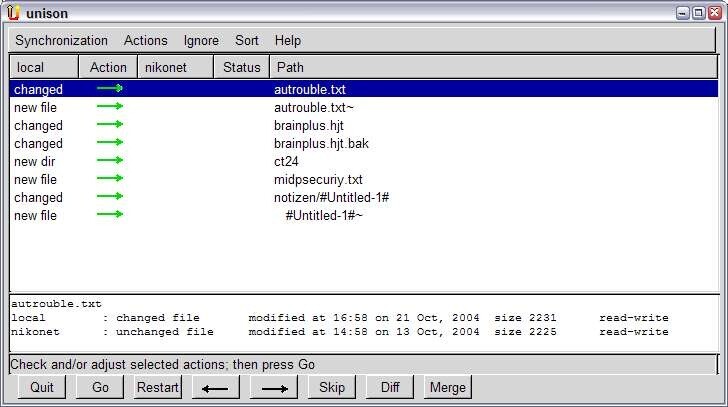
Task: Click the green arrow for autrouble.txt~
Action: (110, 106)
